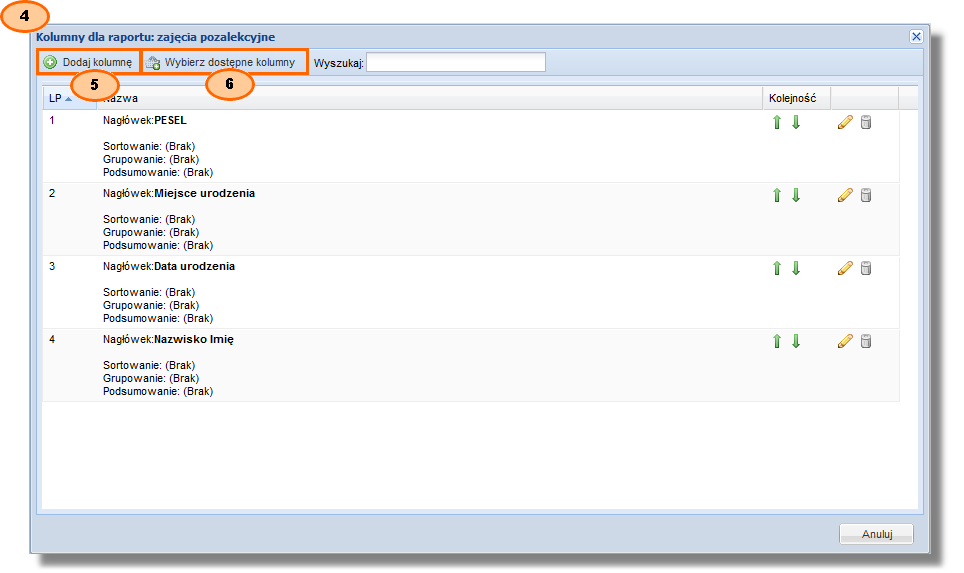Move Data urodzenia column down
This screenshot has width=964, height=573.
point(796,268)
